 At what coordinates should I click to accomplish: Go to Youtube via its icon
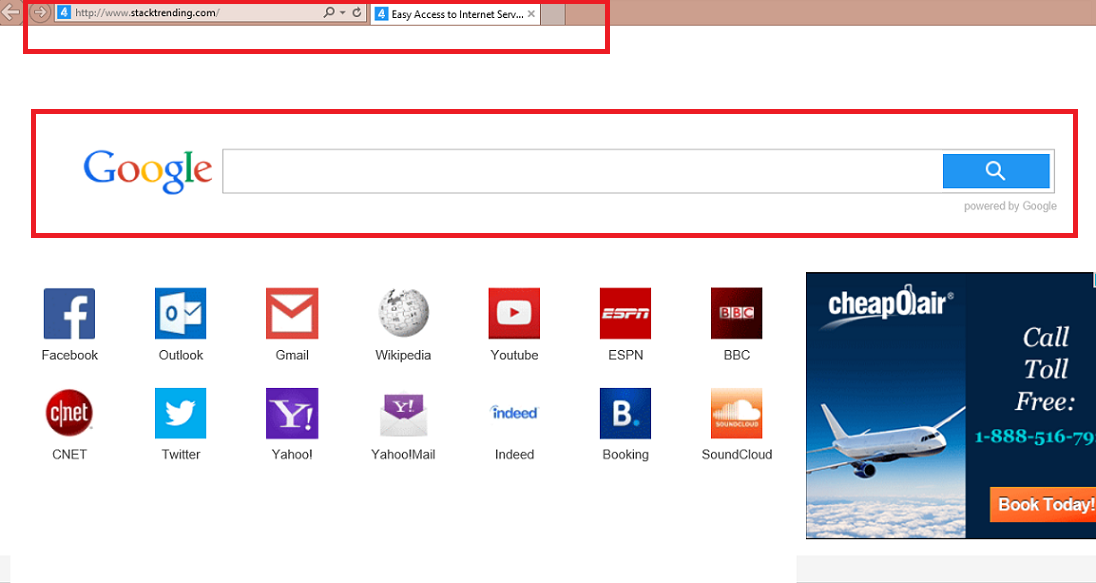514,314
